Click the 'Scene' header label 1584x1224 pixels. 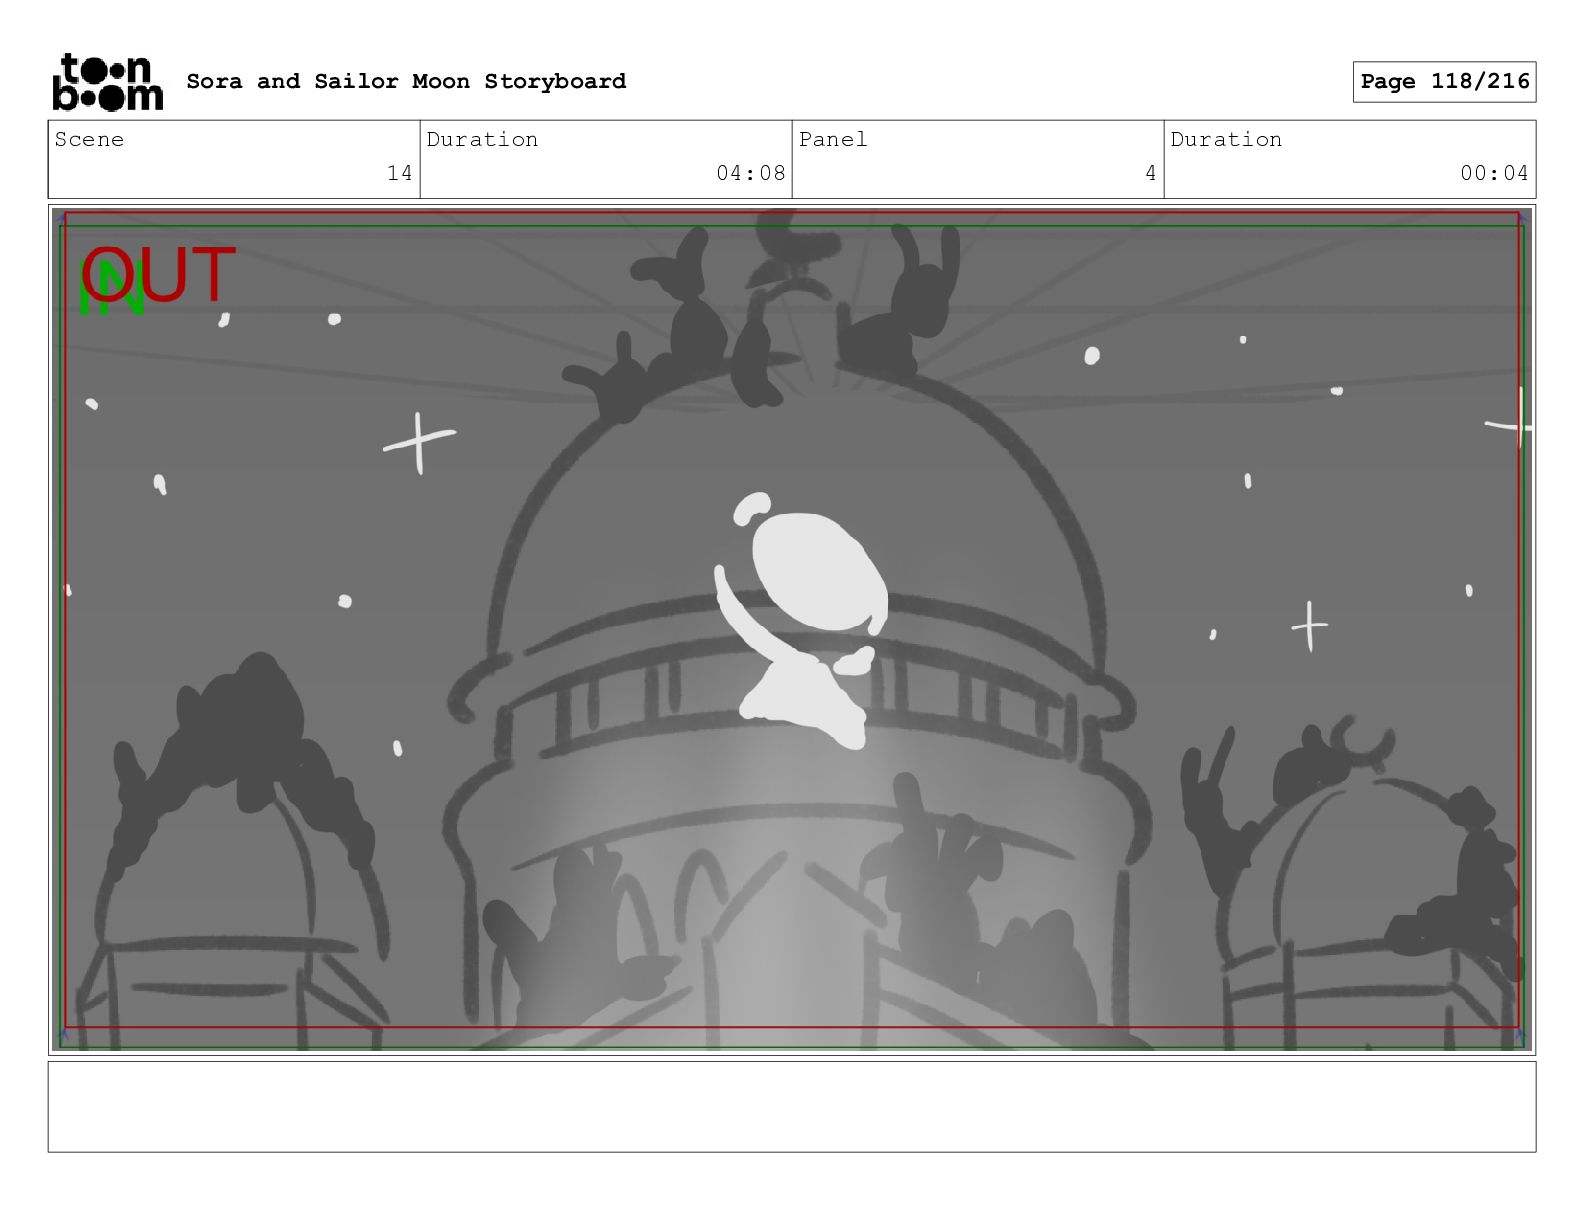pyautogui.click(x=89, y=139)
